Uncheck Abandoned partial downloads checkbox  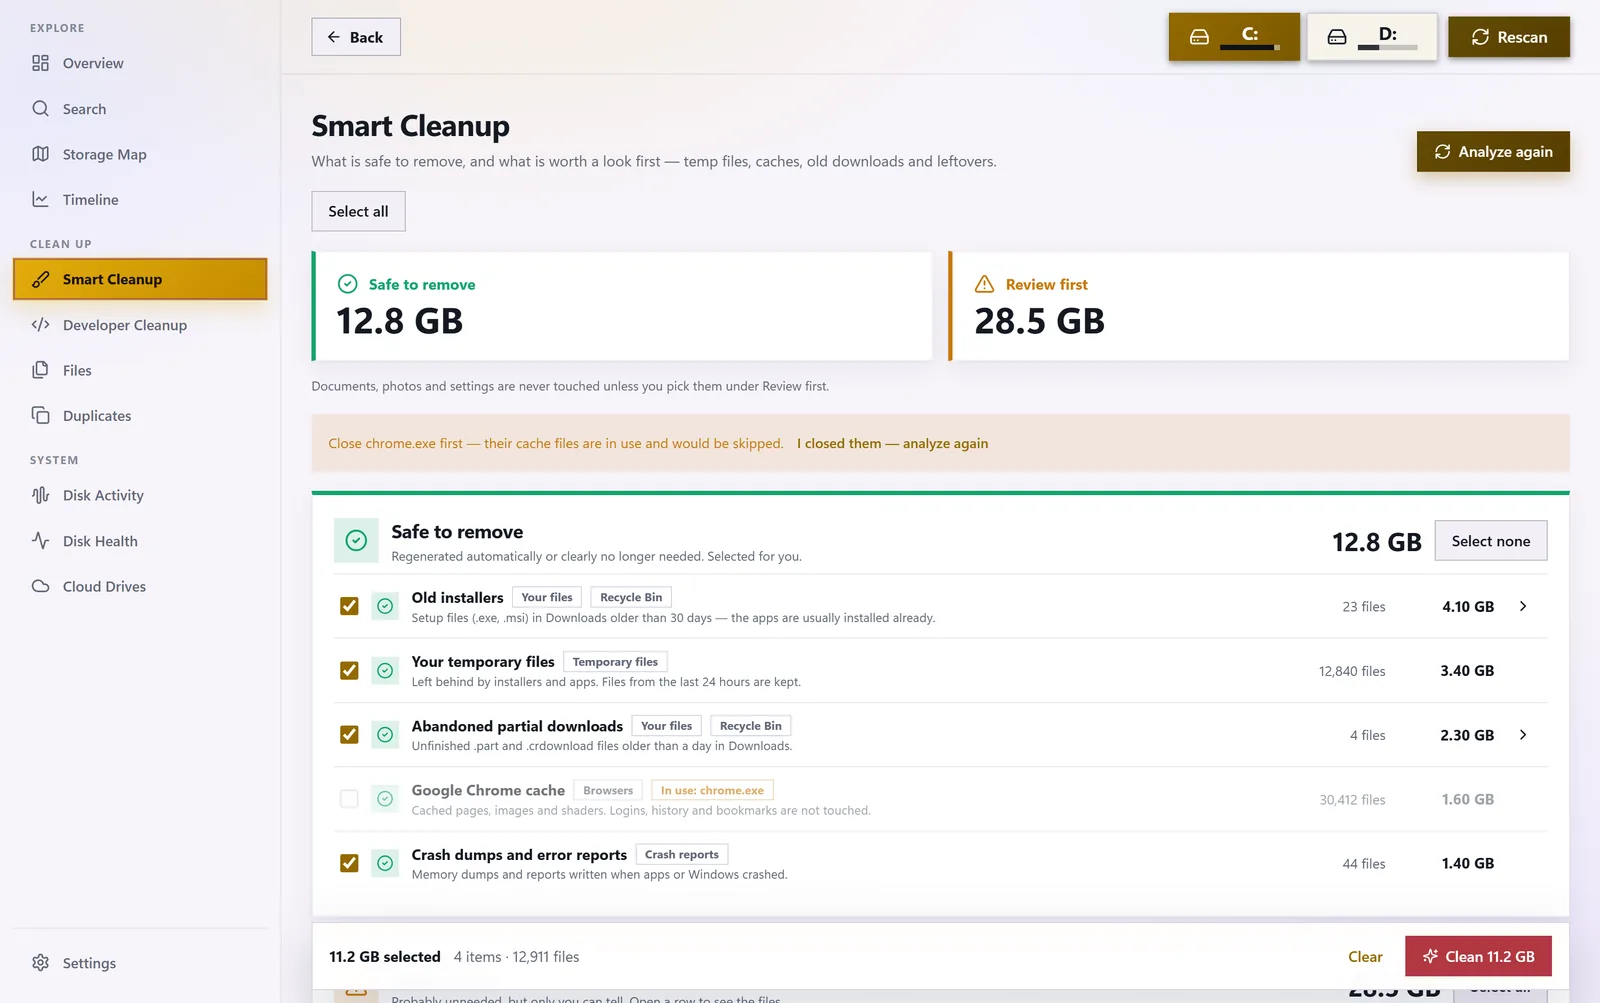click(349, 735)
